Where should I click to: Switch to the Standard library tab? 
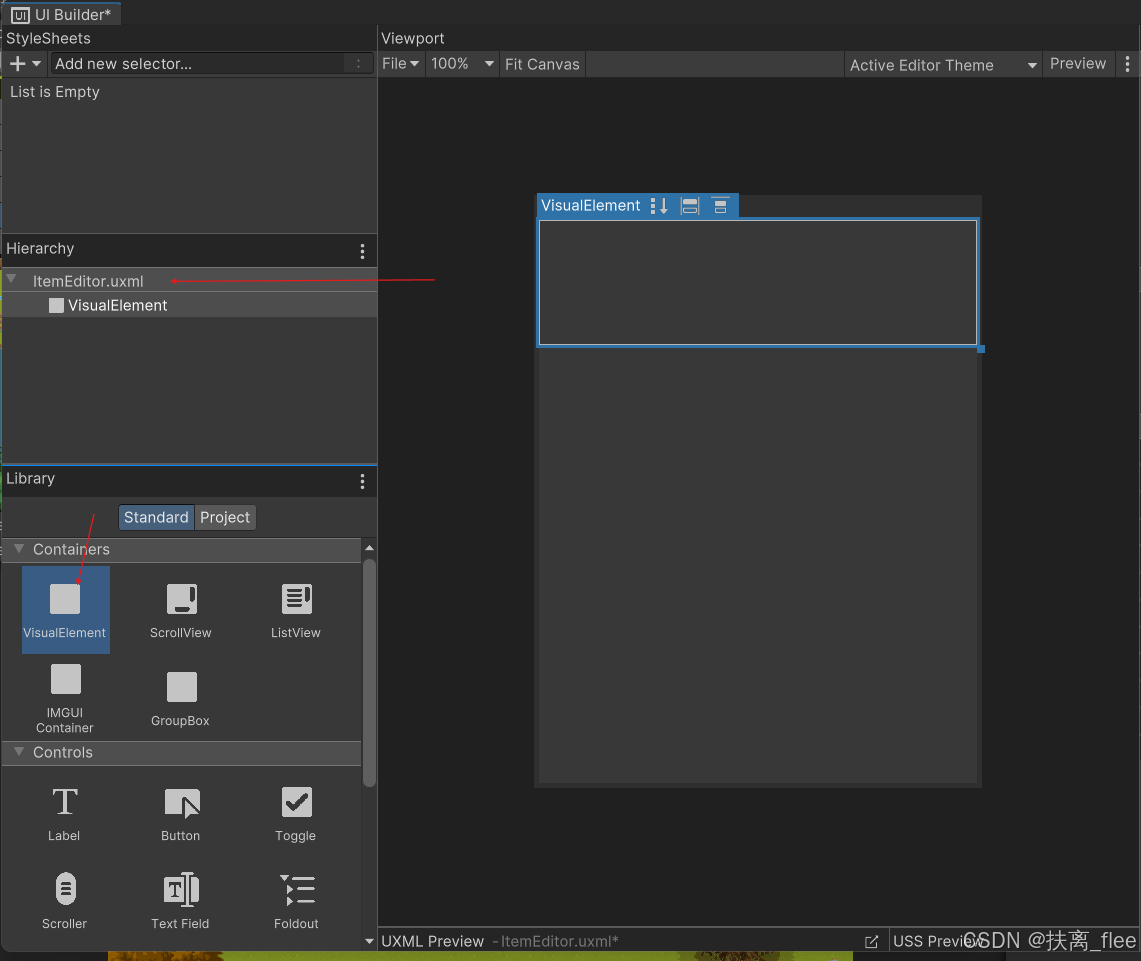[156, 517]
